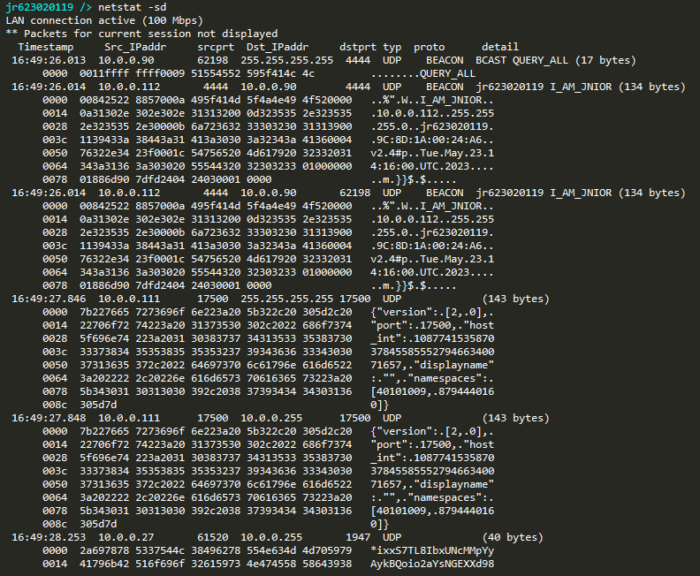Click the Timestamp column header
This screenshot has height=576, width=700.
(x=46, y=47)
